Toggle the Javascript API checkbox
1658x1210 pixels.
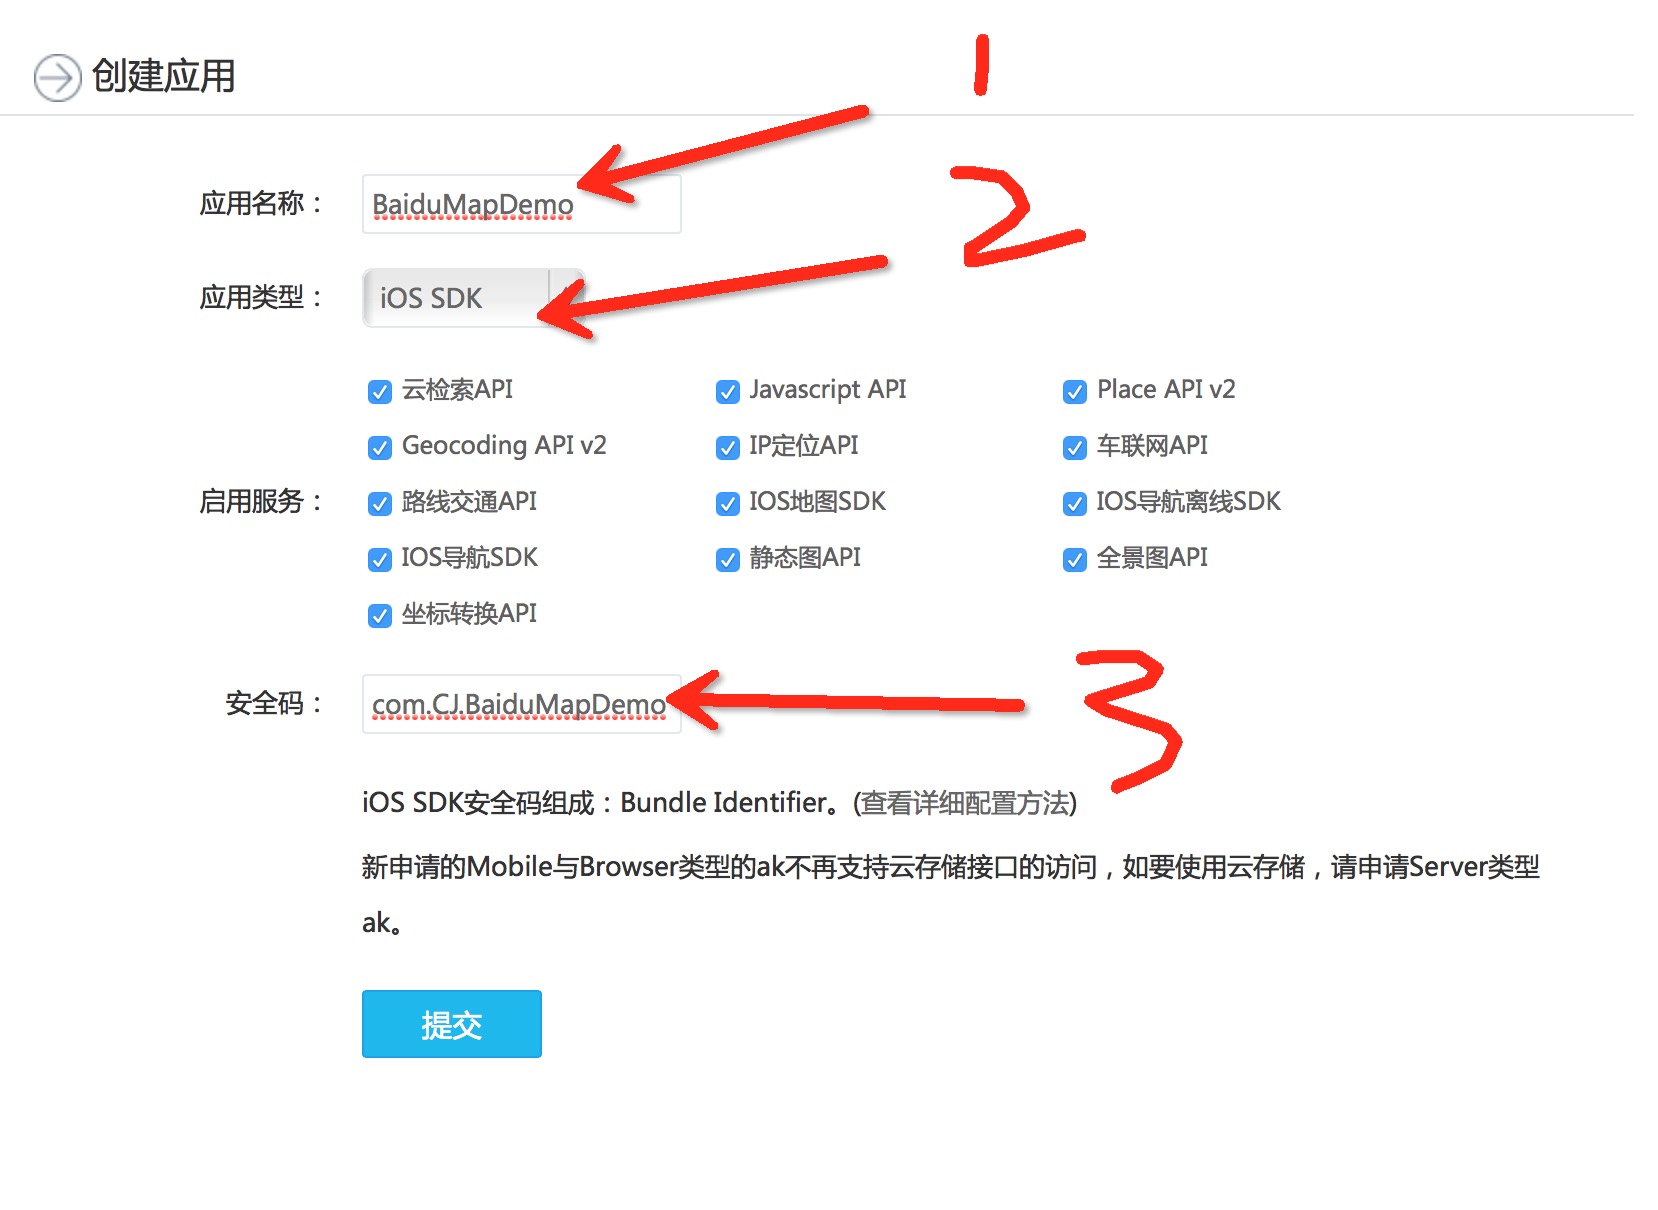727,391
